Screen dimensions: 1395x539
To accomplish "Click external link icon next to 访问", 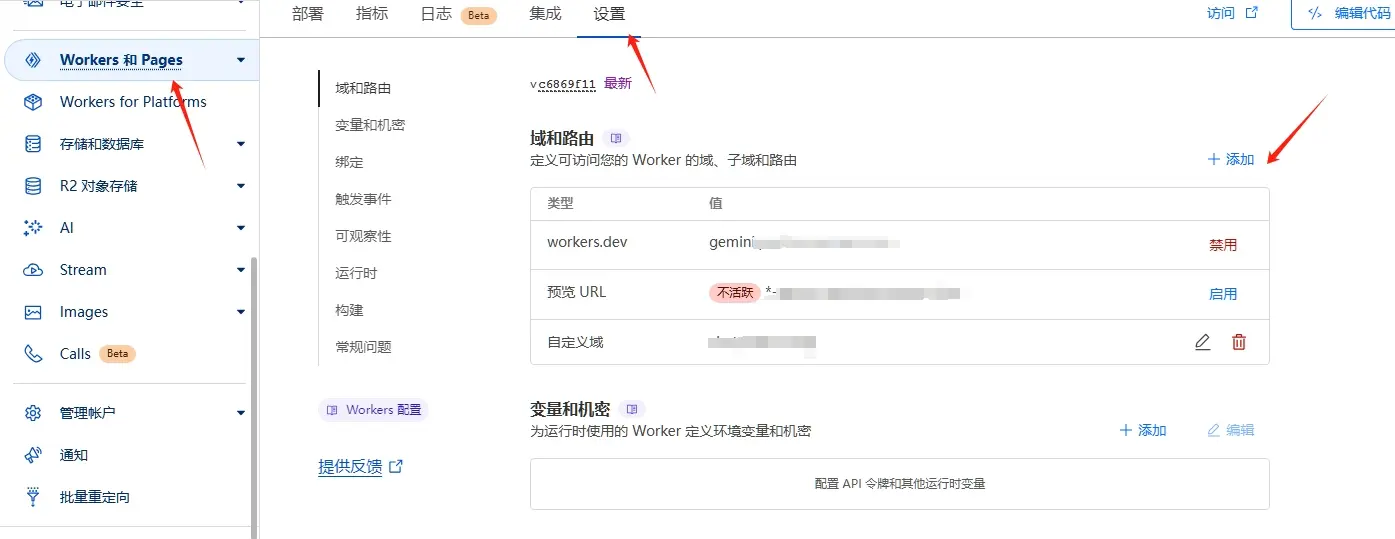I will (1251, 13).
